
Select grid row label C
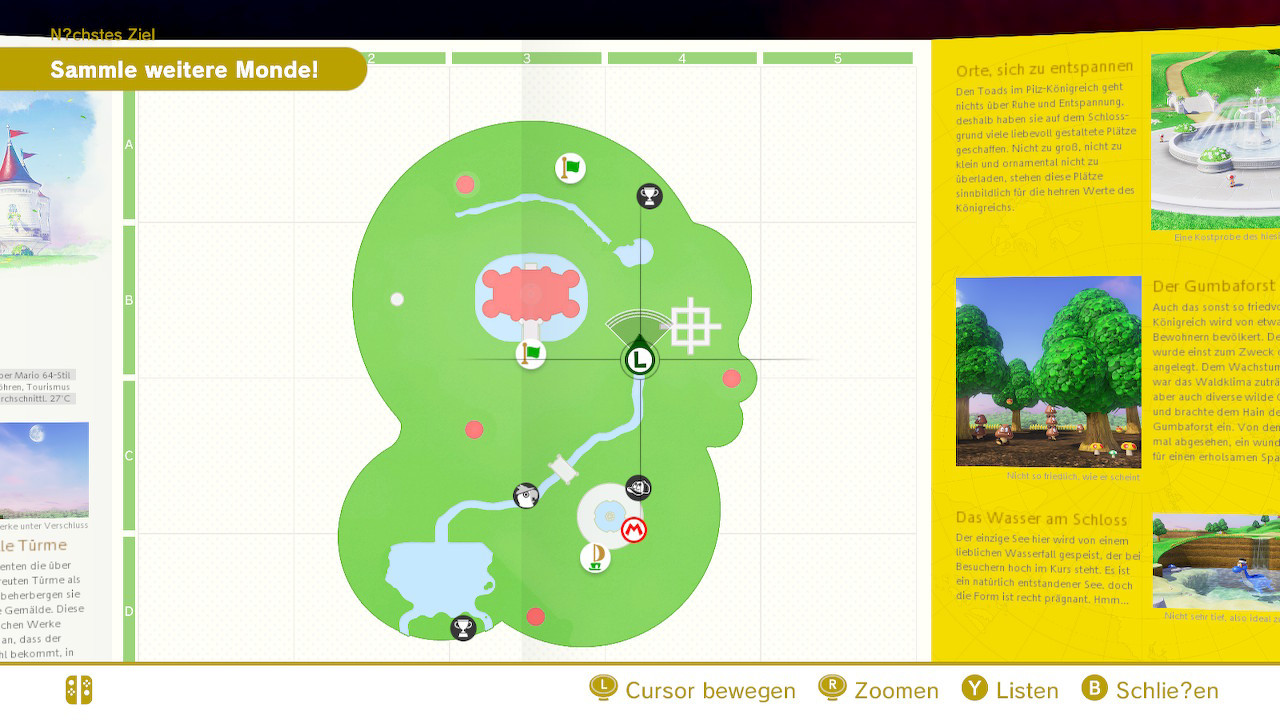[x=129, y=456]
